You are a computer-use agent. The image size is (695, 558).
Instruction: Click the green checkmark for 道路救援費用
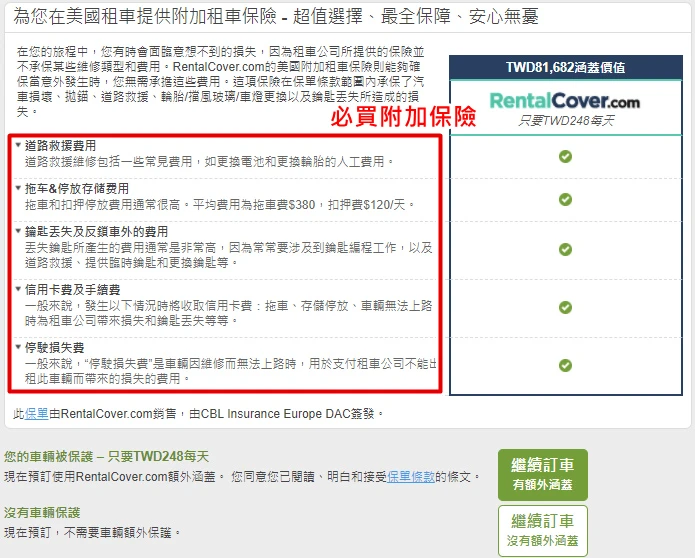tap(565, 156)
